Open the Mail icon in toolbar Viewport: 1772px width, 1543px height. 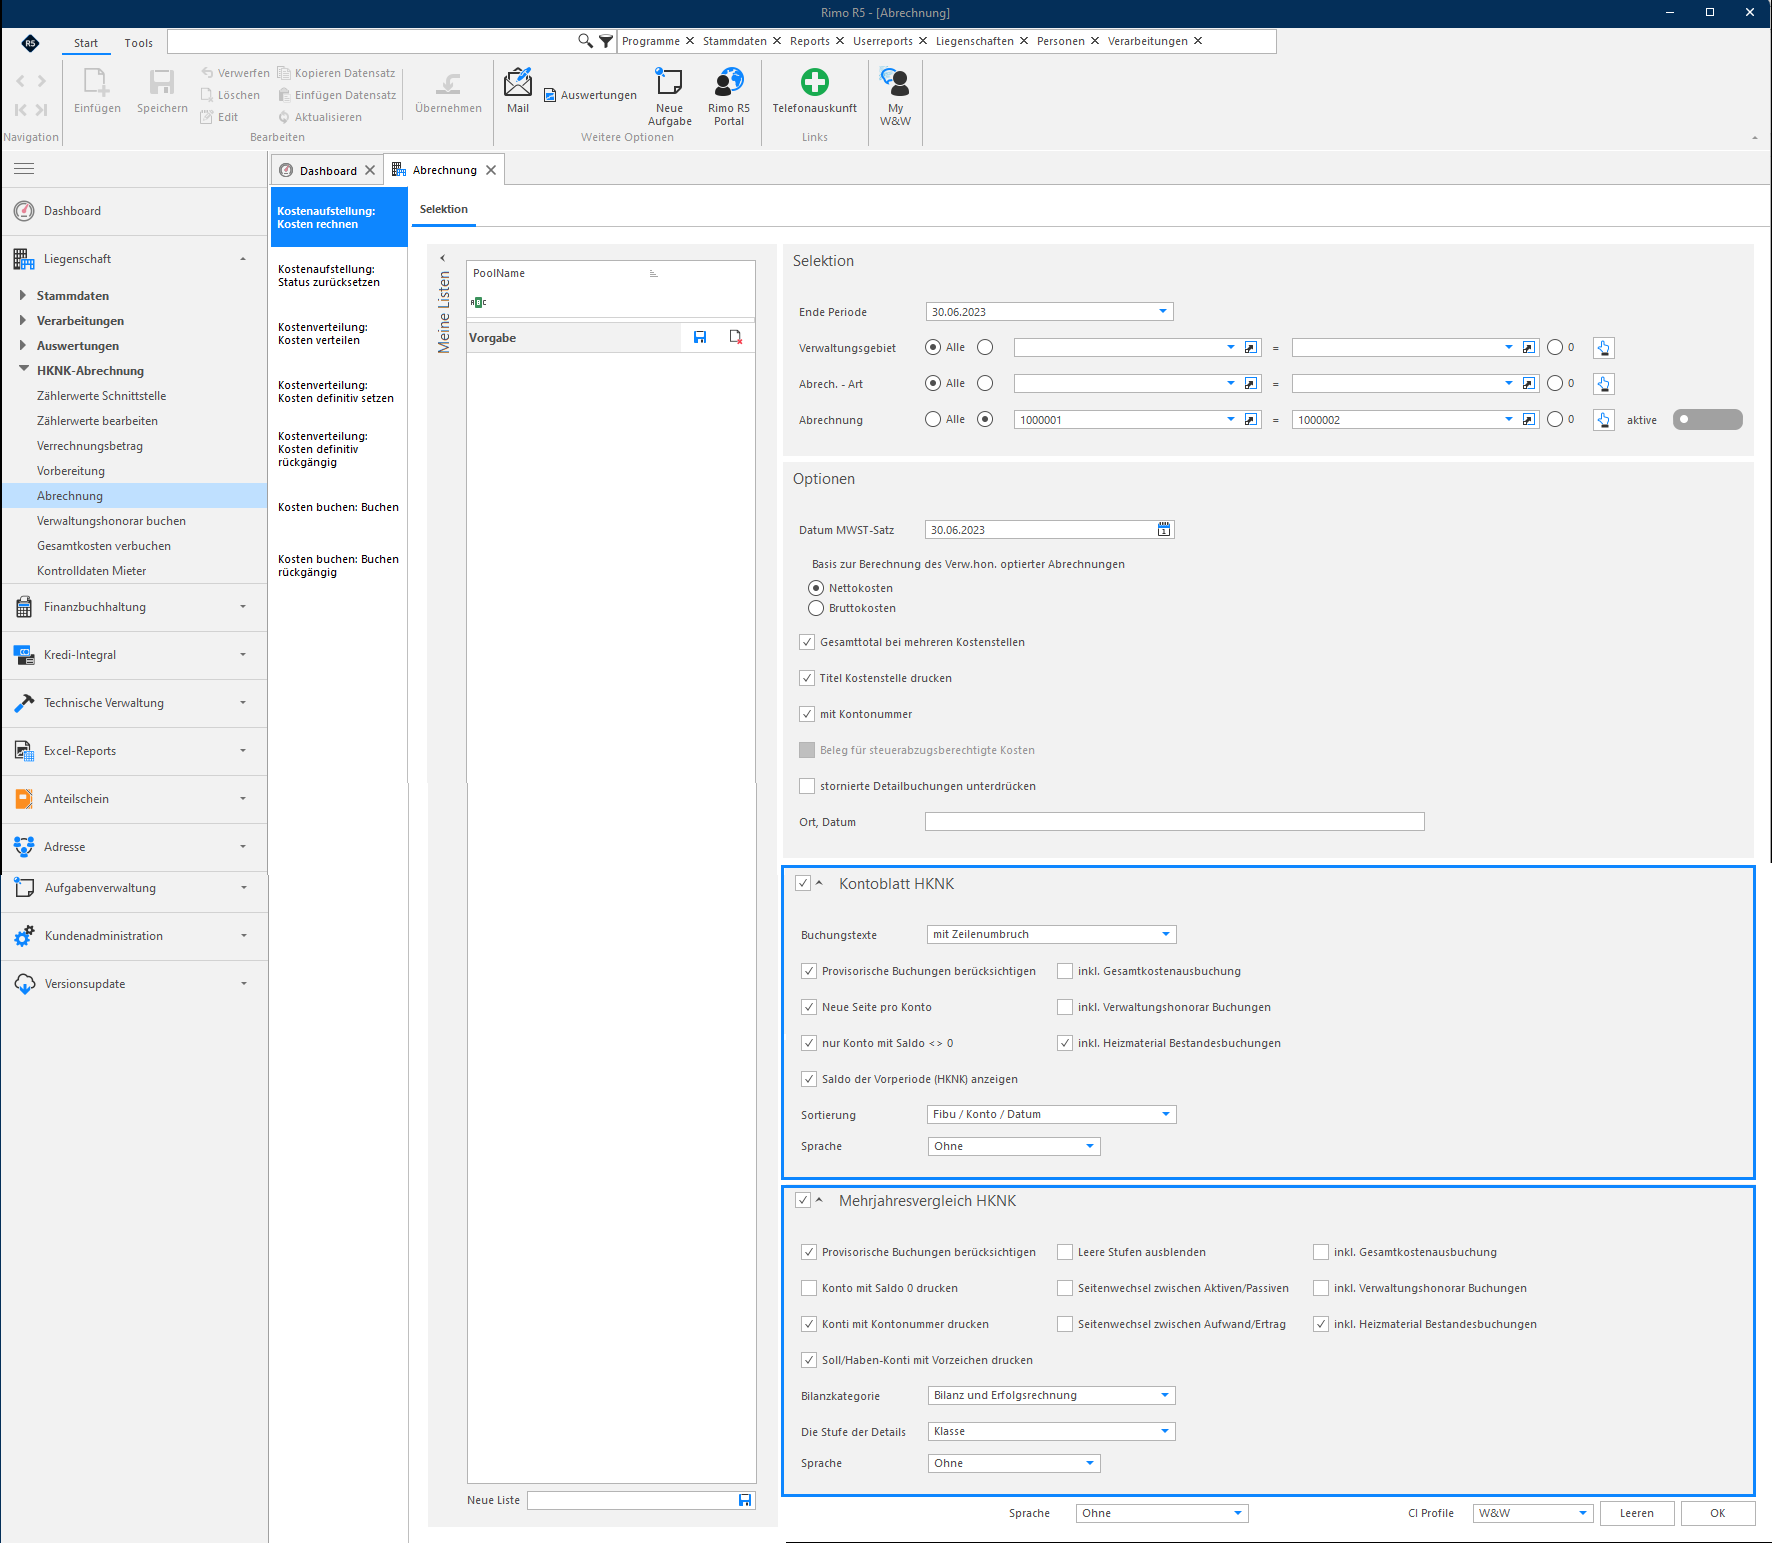tap(518, 90)
